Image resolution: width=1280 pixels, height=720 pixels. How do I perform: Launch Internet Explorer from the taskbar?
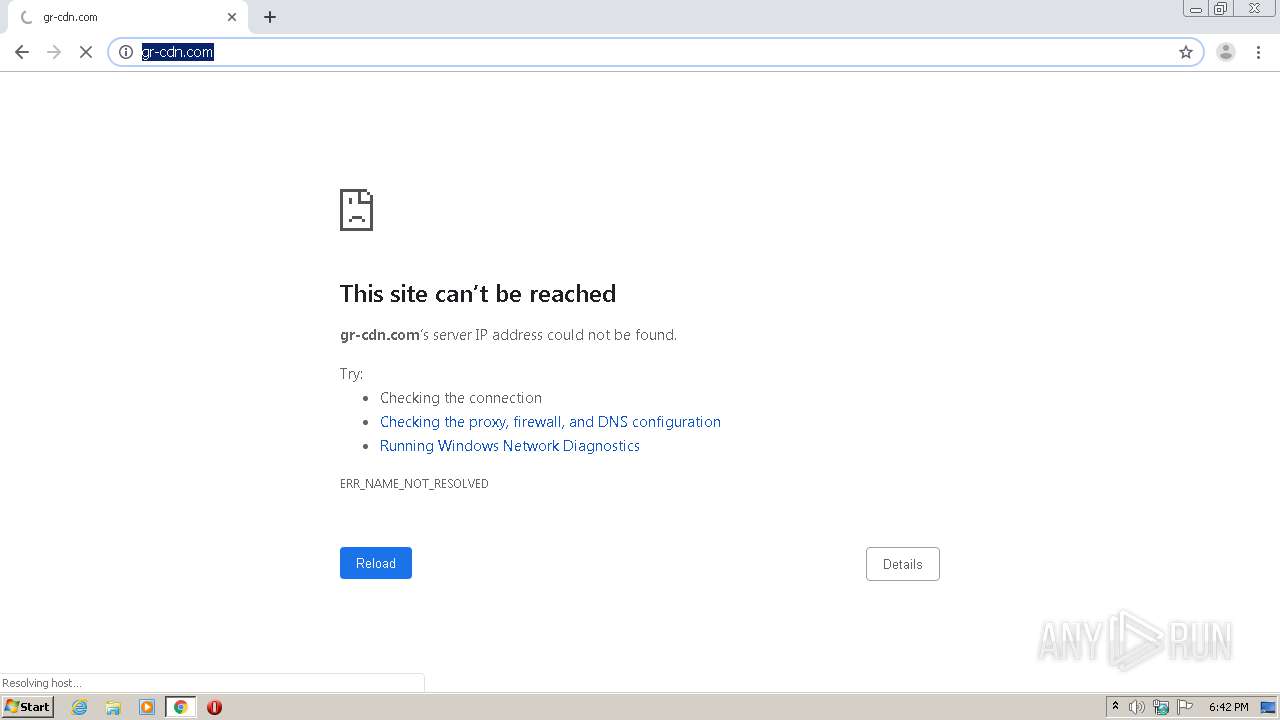pos(80,707)
